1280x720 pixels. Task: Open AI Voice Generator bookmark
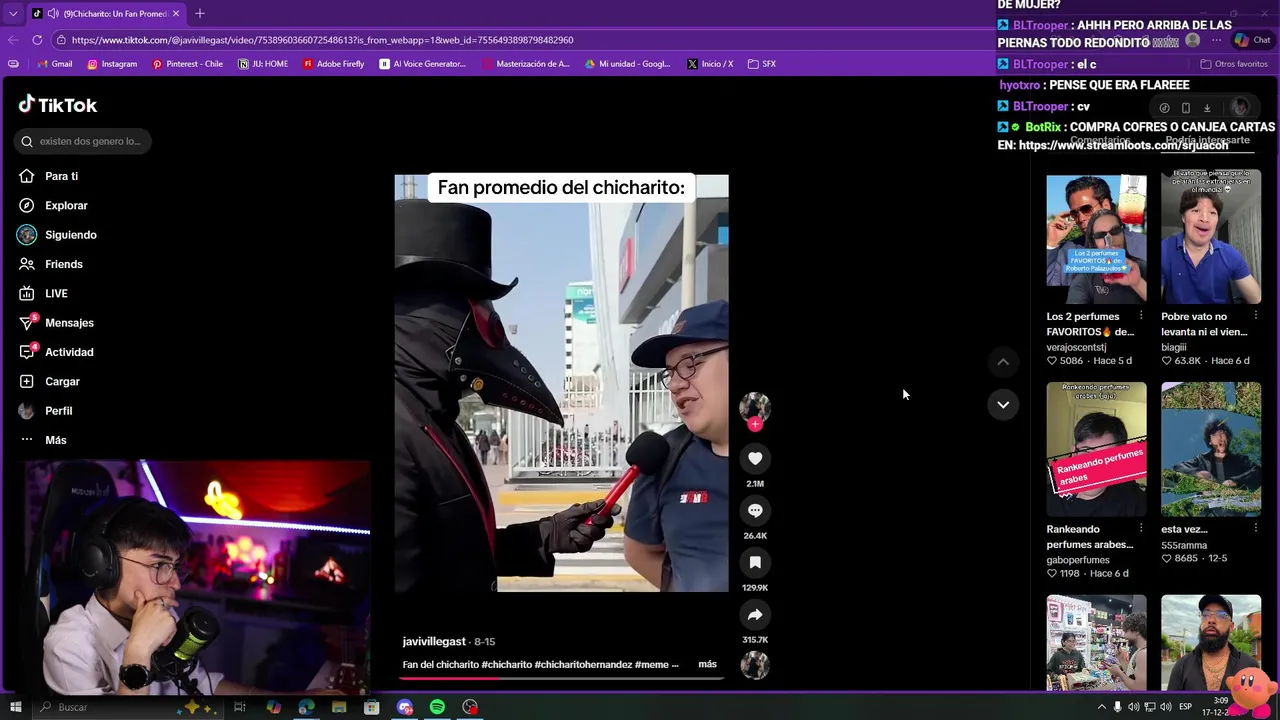click(423, 64)
